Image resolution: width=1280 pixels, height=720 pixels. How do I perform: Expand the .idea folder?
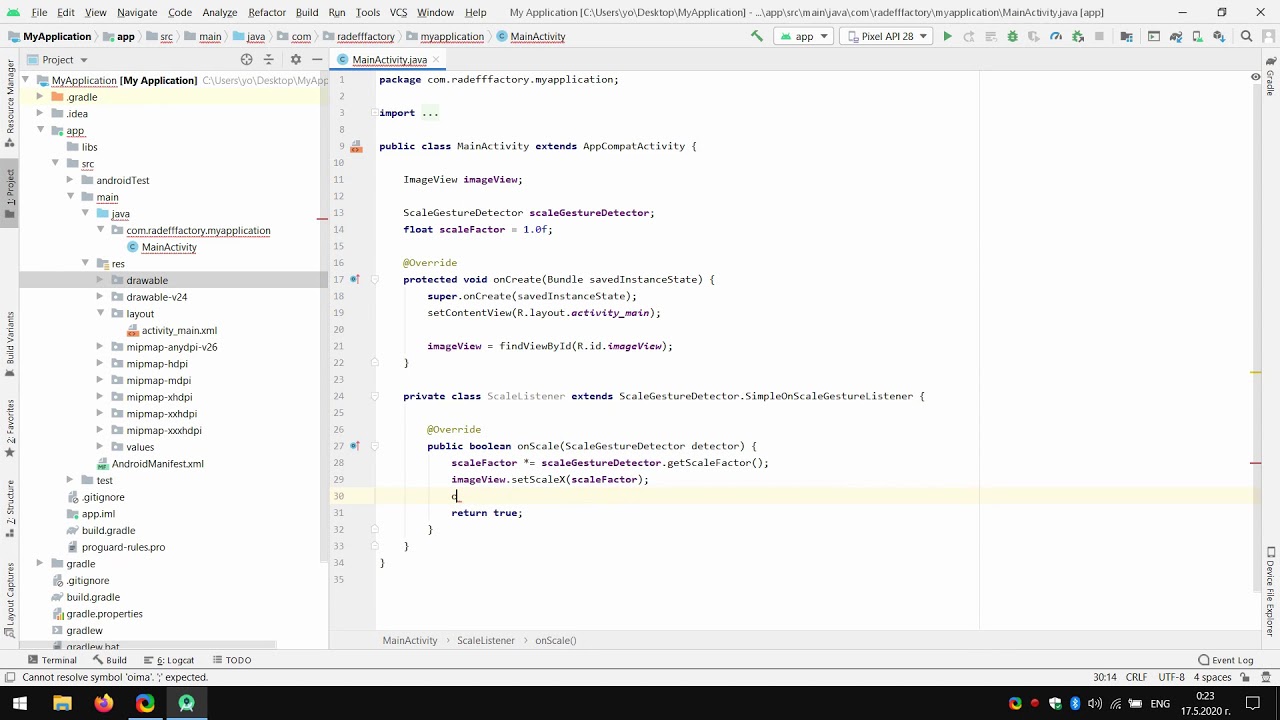[x=40, y=113]
